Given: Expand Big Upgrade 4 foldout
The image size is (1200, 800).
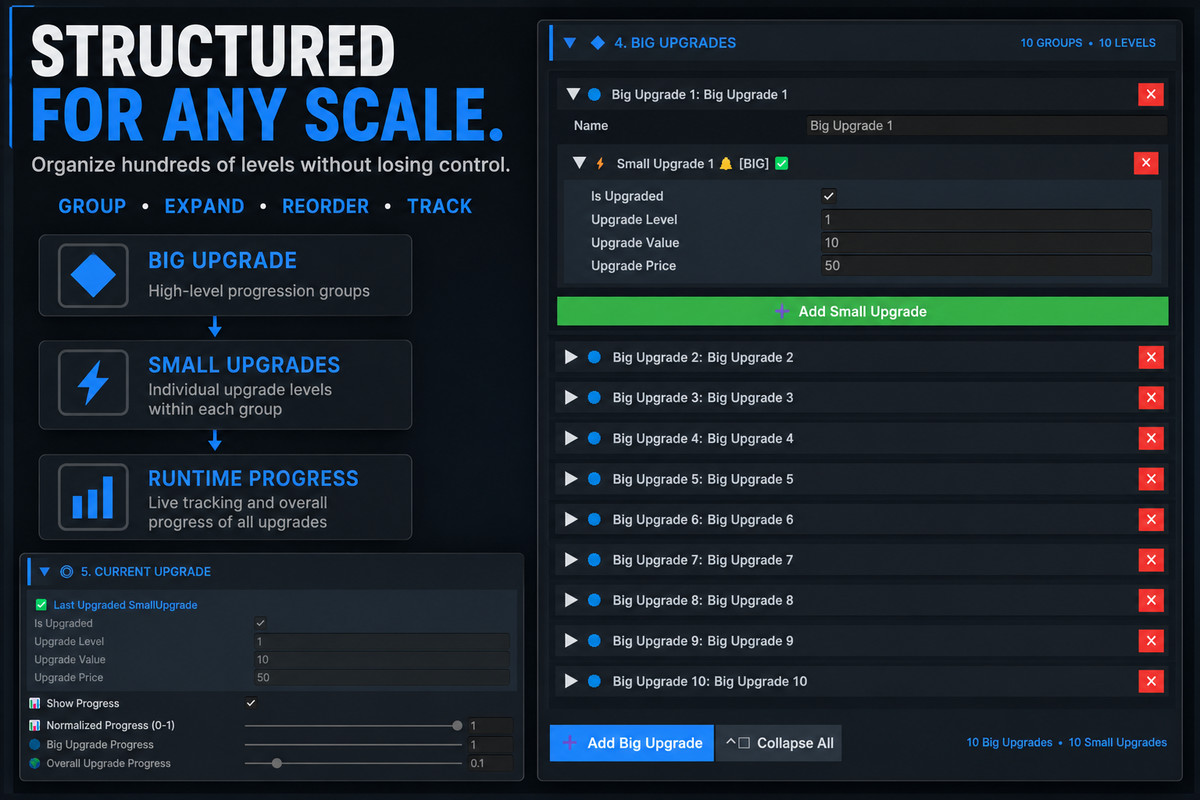Looking at the screenshot, I should tap(571, 438).
